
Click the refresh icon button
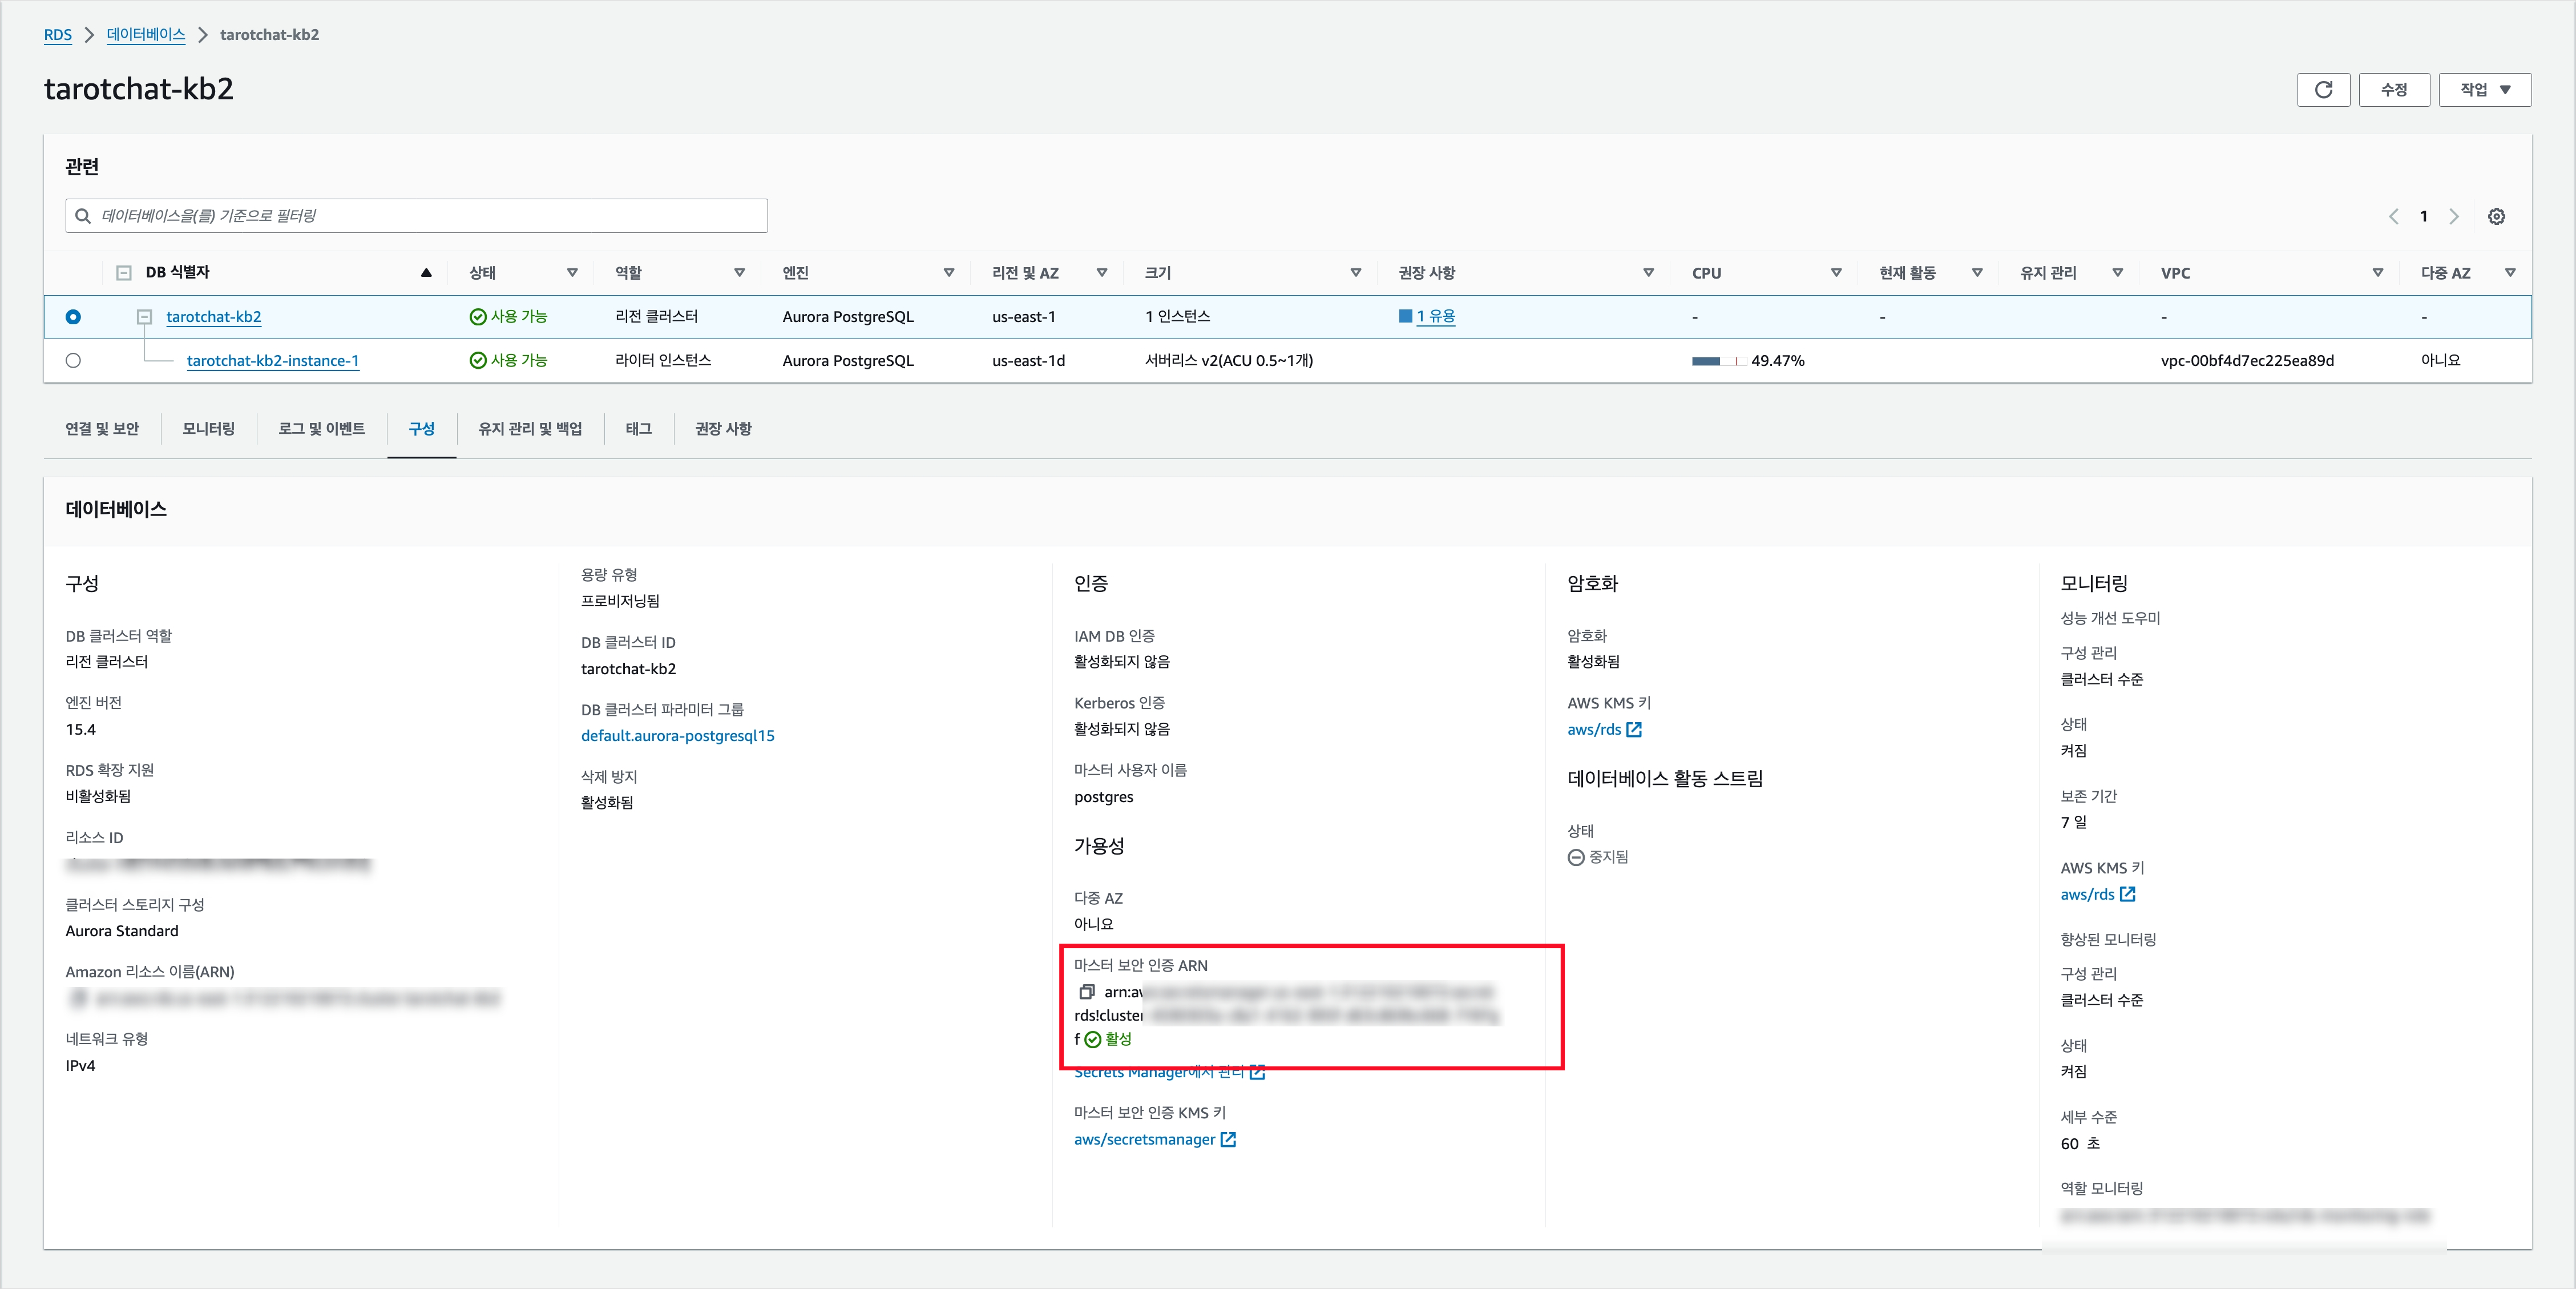pyautogui.click(x=2323, y=90)
